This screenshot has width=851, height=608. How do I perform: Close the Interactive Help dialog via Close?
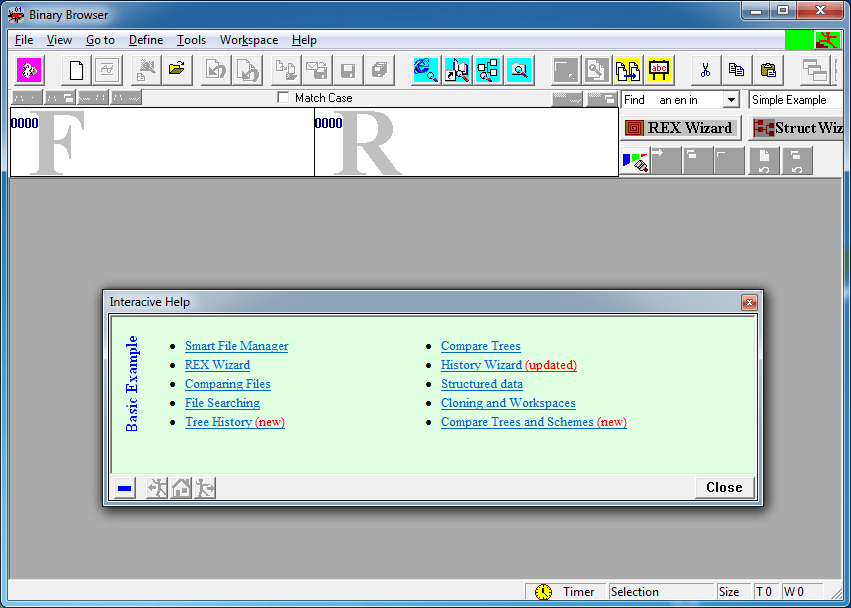pos(725,487)
